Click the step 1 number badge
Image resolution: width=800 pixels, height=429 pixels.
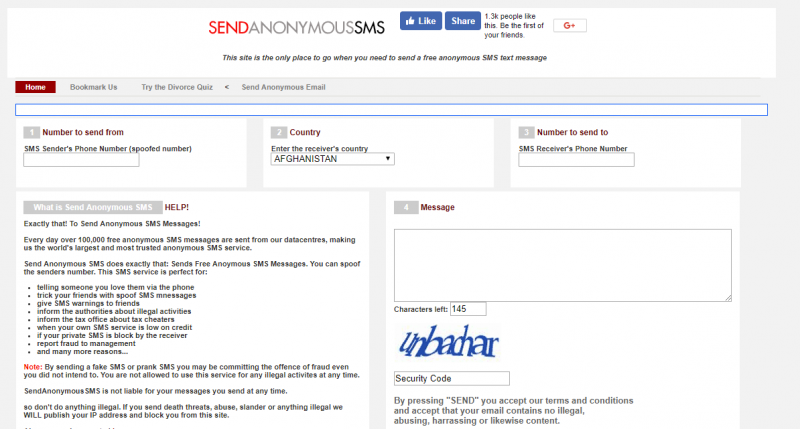click(32, 132)
